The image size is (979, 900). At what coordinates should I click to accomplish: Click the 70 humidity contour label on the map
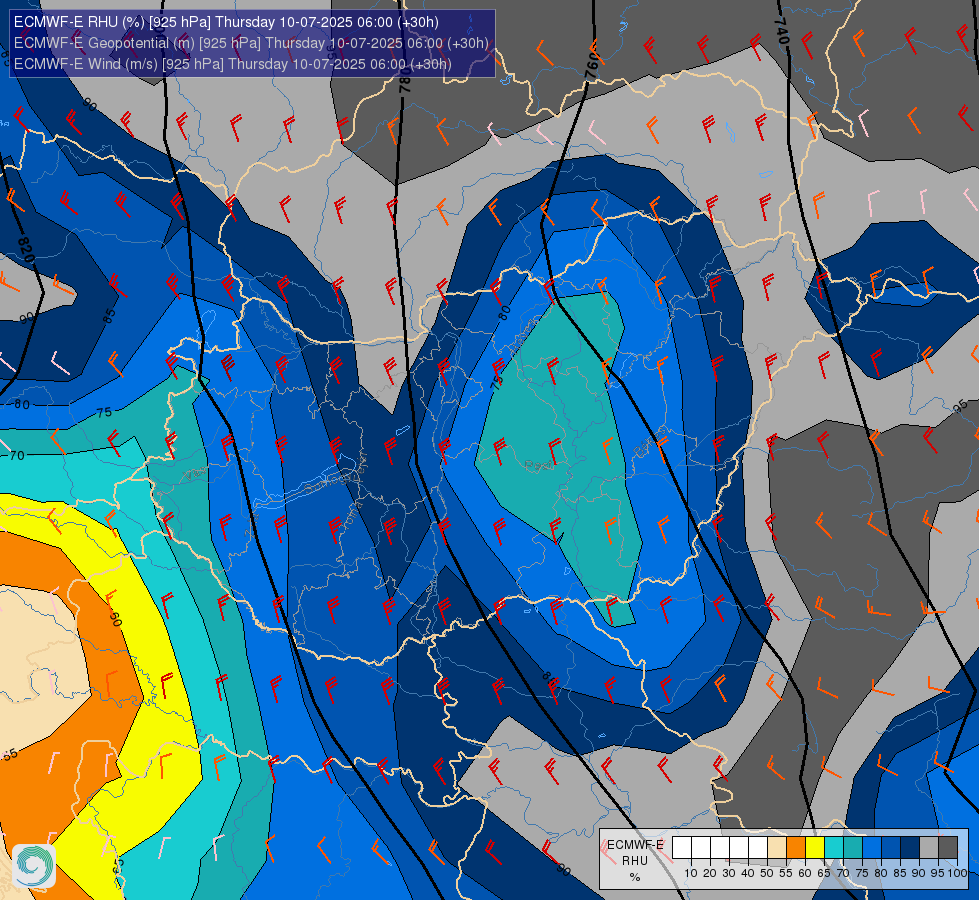[x=17, y=455]
